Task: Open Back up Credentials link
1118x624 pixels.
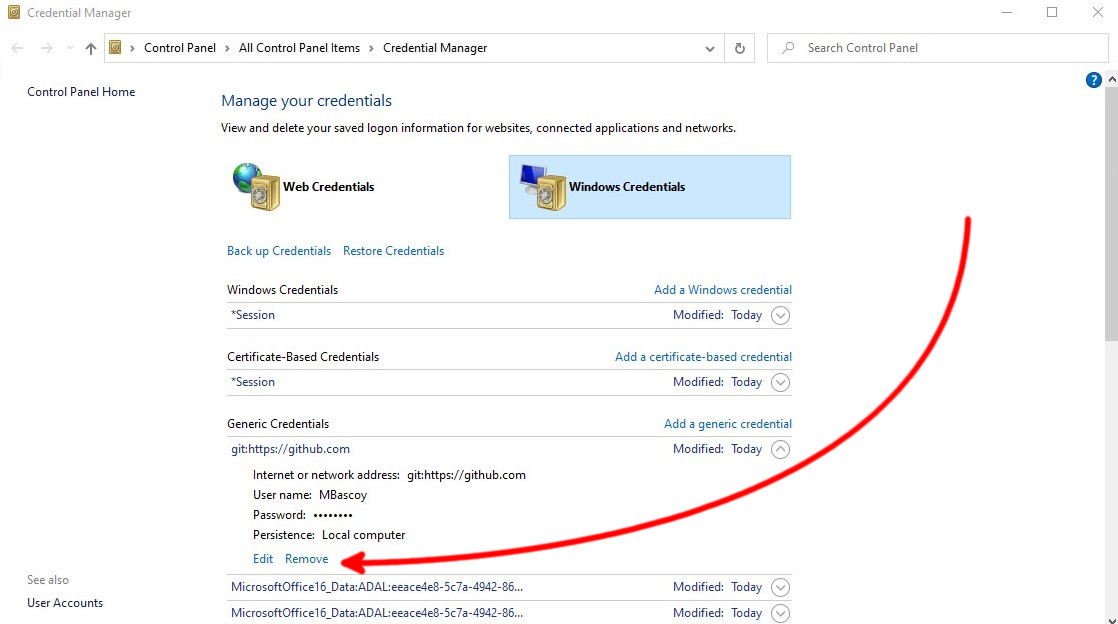Action: (x=279, y=251)
